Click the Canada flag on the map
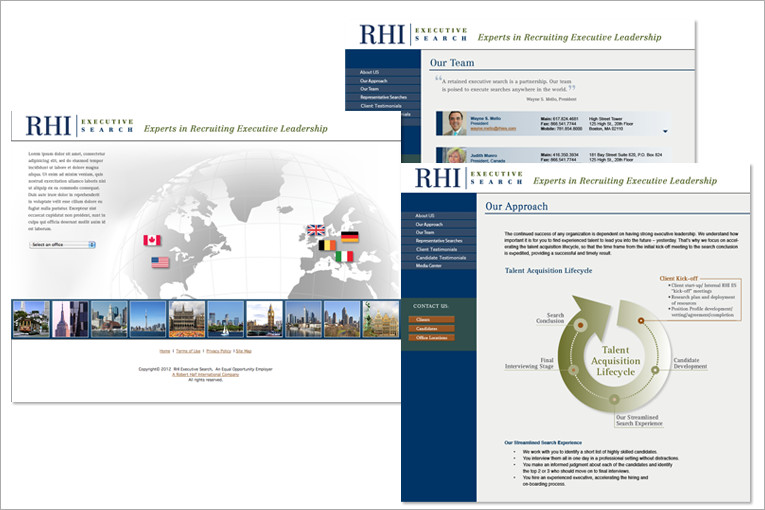 click(x=152, y=240)
